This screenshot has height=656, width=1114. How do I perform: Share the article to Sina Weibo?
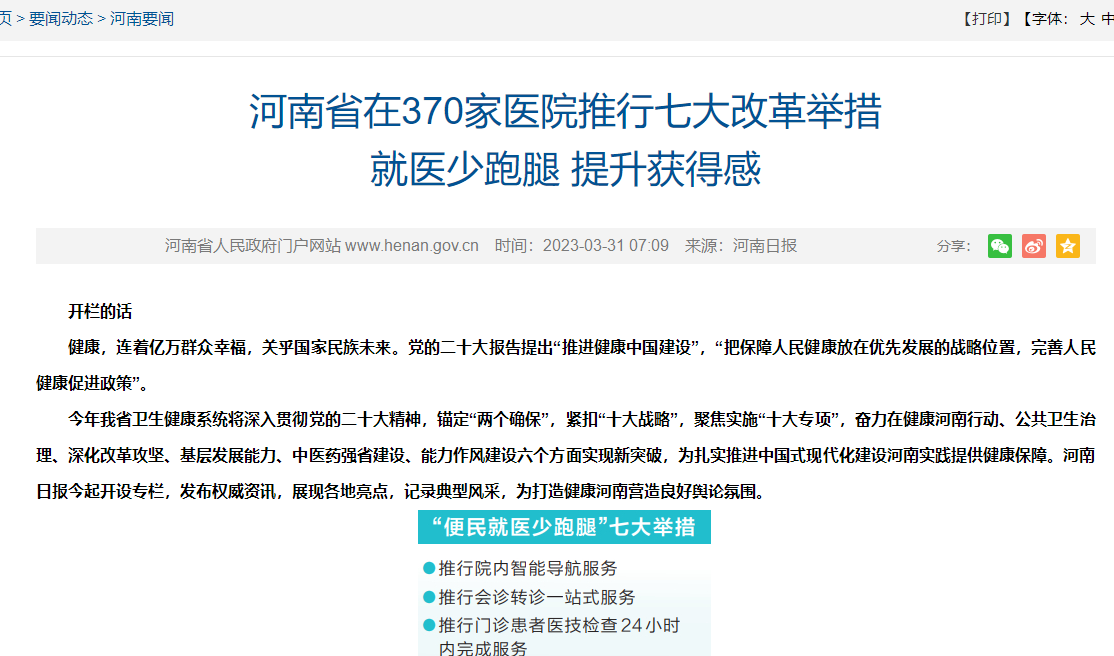(1033, 245)
